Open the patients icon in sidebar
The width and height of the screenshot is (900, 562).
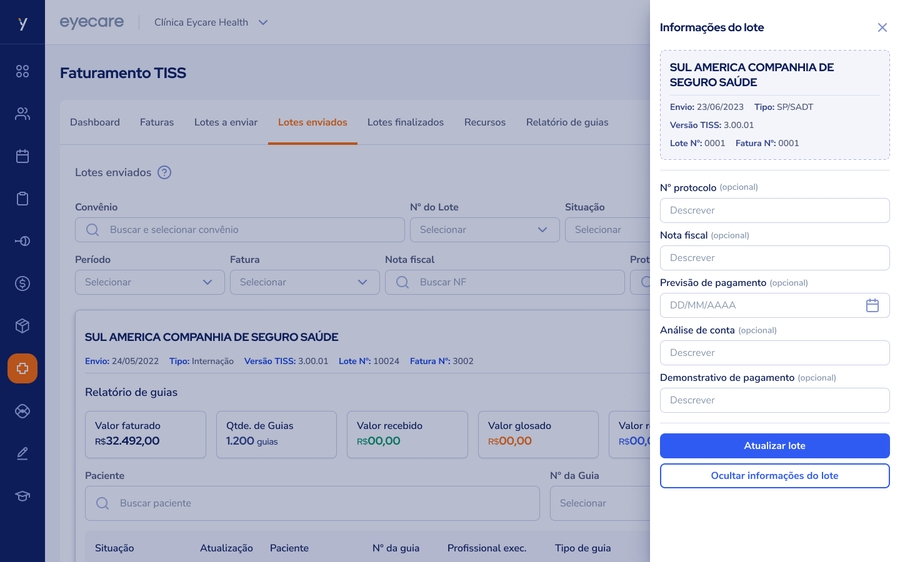[x=22, y=114]
